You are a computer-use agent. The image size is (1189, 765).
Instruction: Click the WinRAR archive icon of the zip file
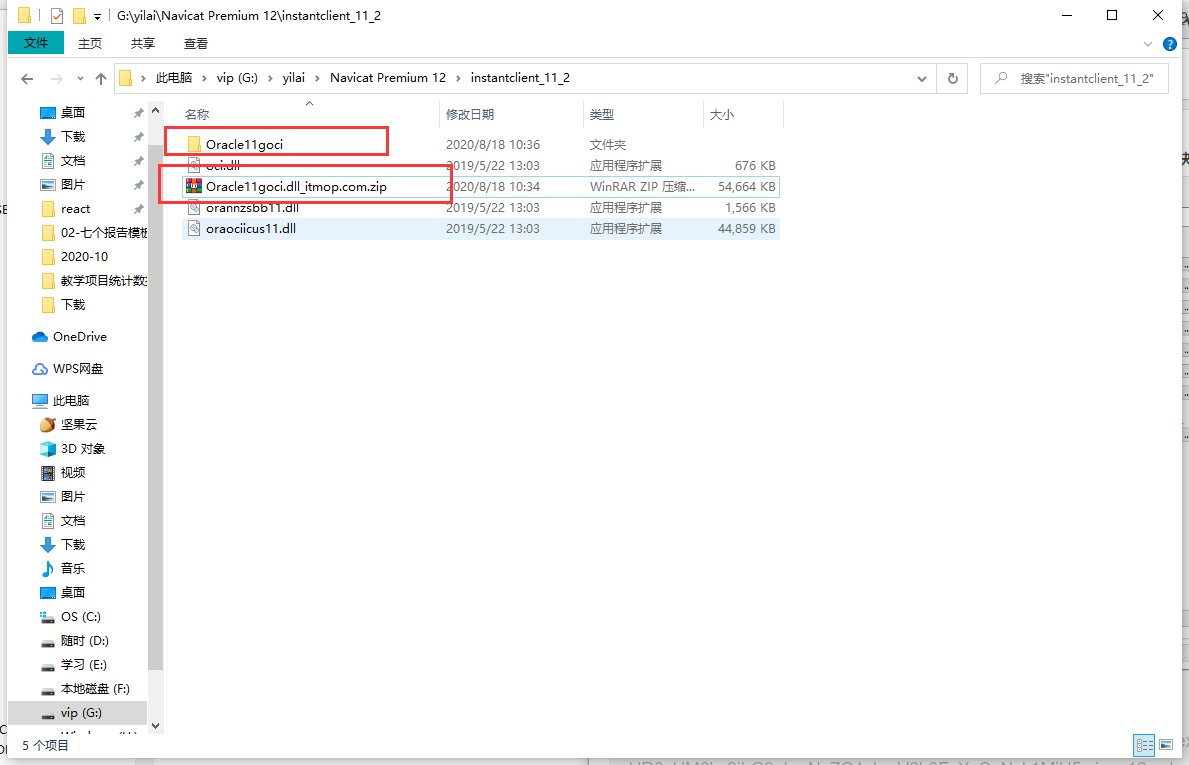coord(194,187)
